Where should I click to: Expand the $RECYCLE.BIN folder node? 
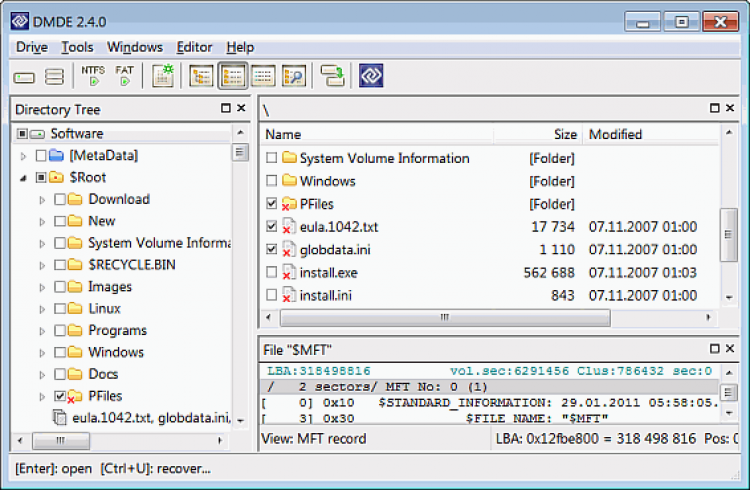click(42, 266)
